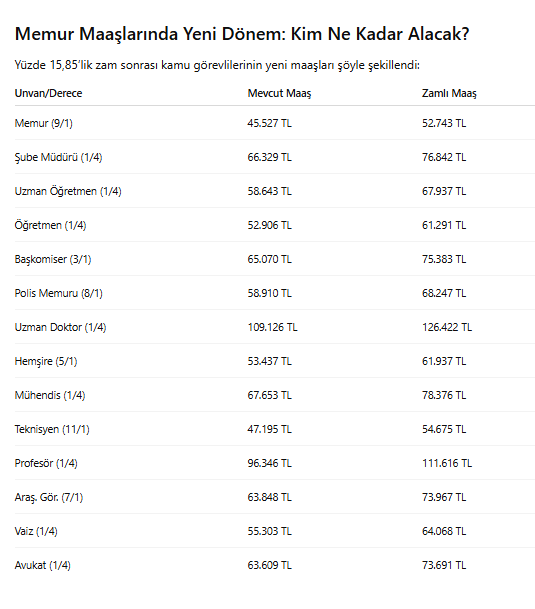Click Avukat raised salary 73.691 TL
The width and height of the screenshot is (535, 609).
tap(444, 565)
